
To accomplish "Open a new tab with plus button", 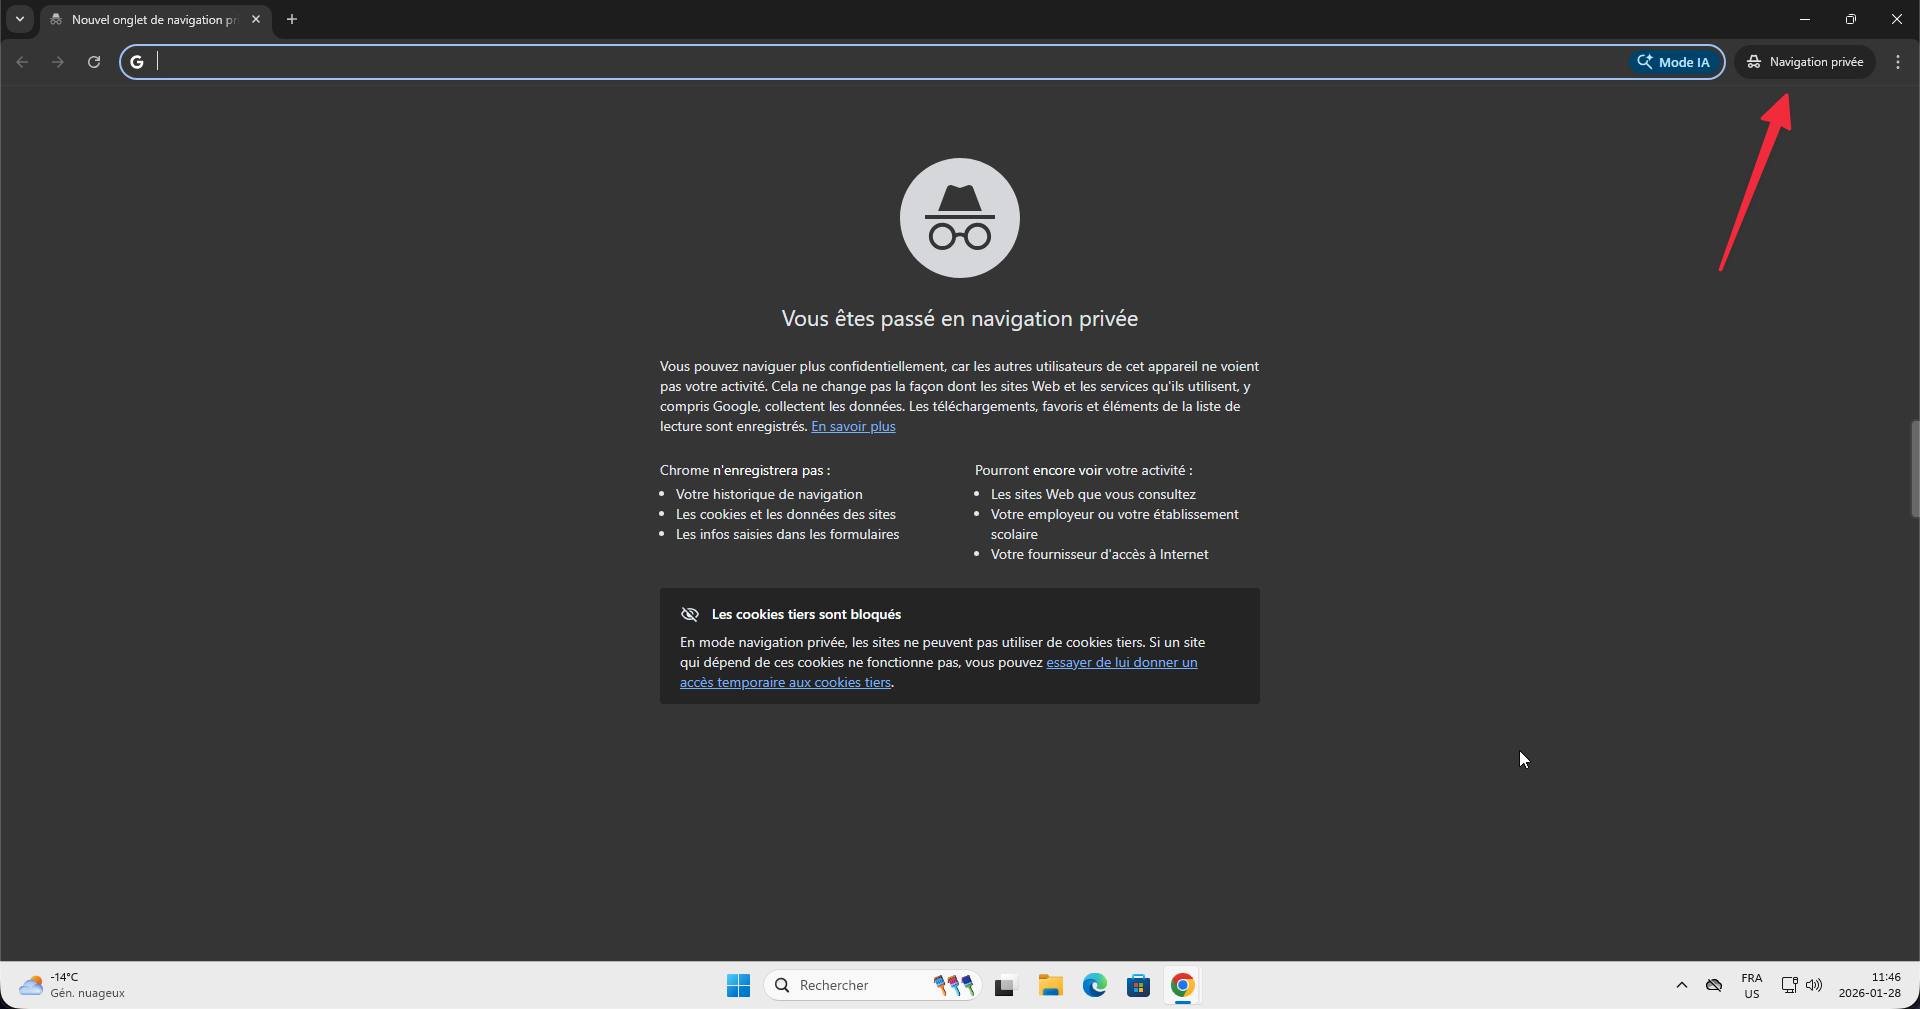I will coord(292,19).
